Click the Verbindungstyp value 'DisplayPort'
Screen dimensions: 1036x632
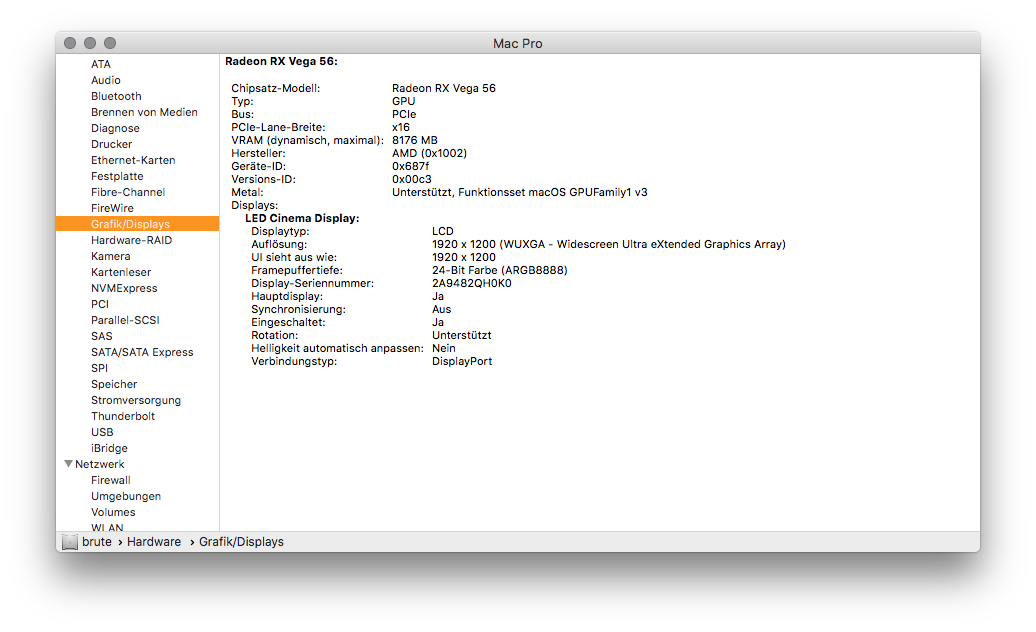(462, 361)
